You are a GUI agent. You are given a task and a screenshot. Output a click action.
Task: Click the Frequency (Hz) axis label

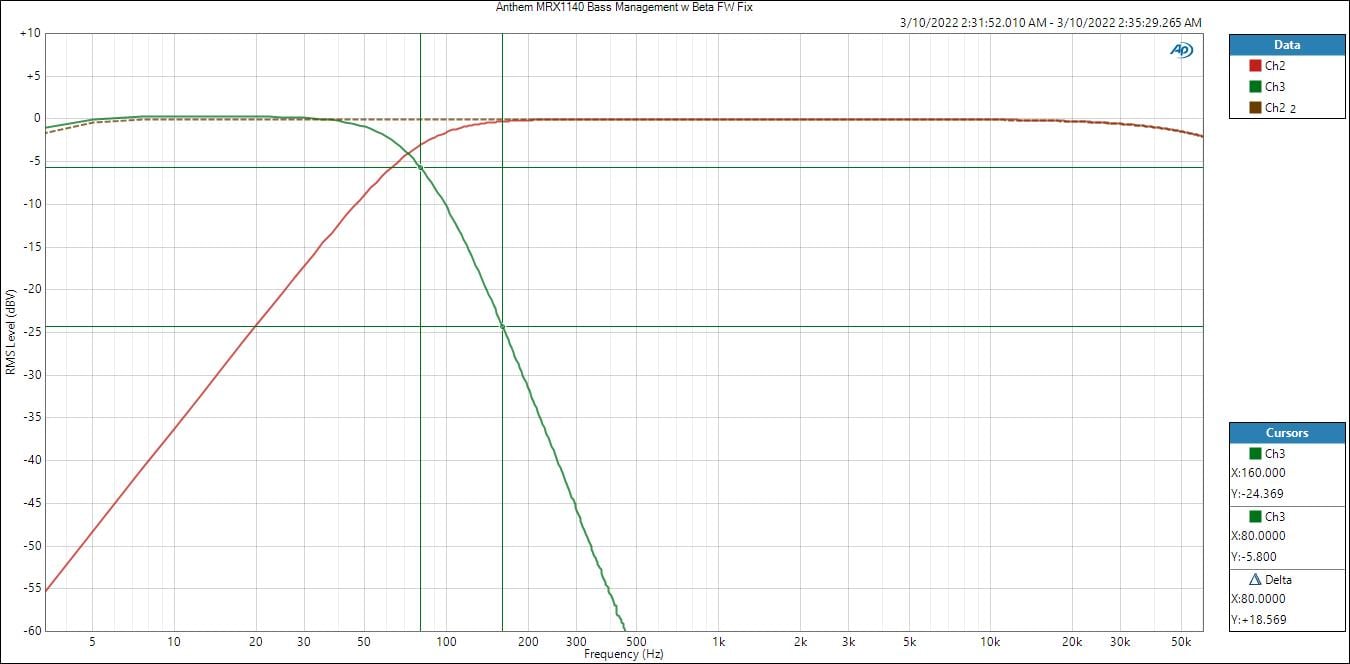coord(623,654)
